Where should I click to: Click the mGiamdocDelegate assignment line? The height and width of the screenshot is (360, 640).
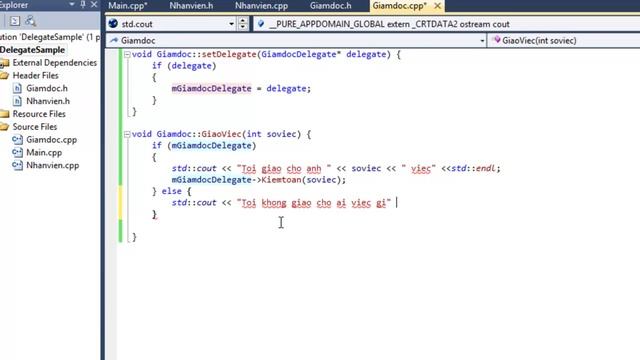point(241,89)
